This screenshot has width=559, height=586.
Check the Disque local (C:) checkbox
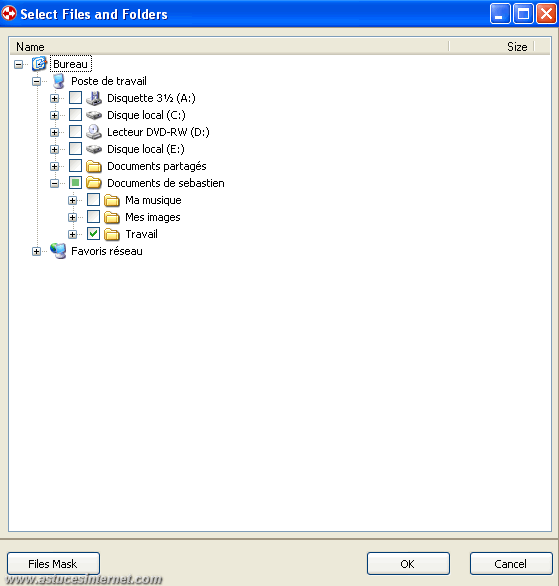pos(75,115)
